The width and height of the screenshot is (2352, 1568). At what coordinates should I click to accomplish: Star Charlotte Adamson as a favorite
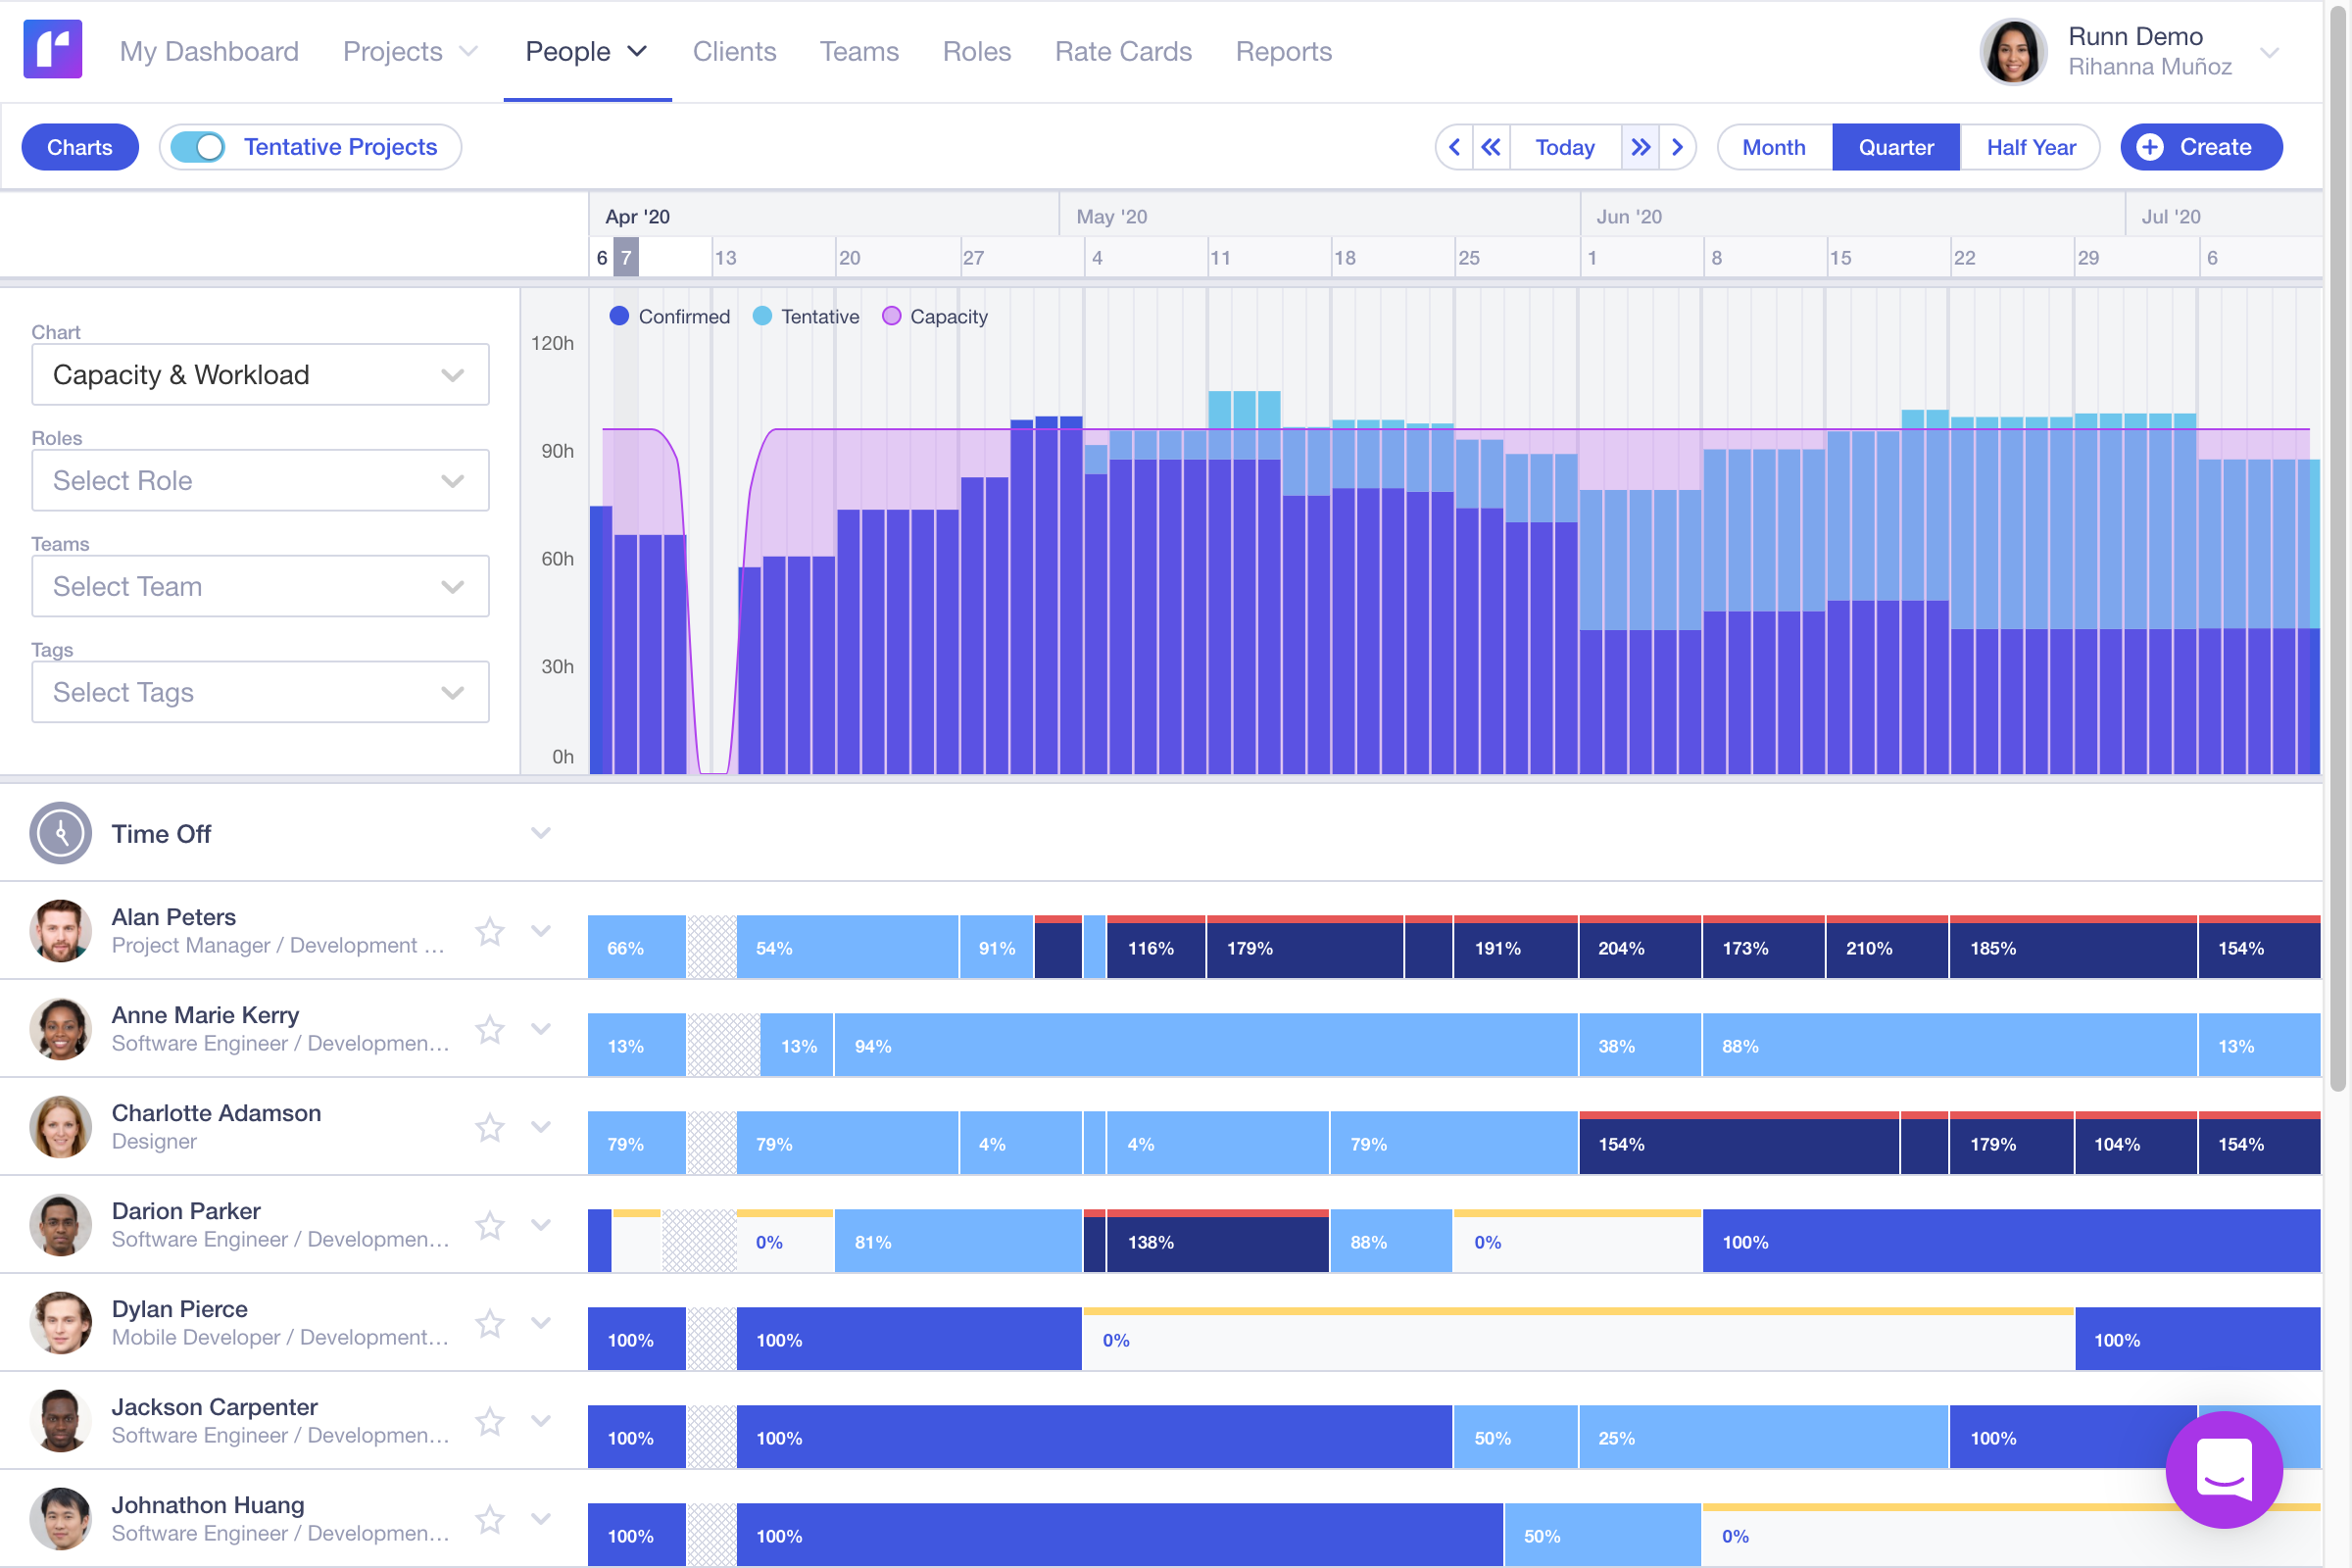coord(490,1127)
